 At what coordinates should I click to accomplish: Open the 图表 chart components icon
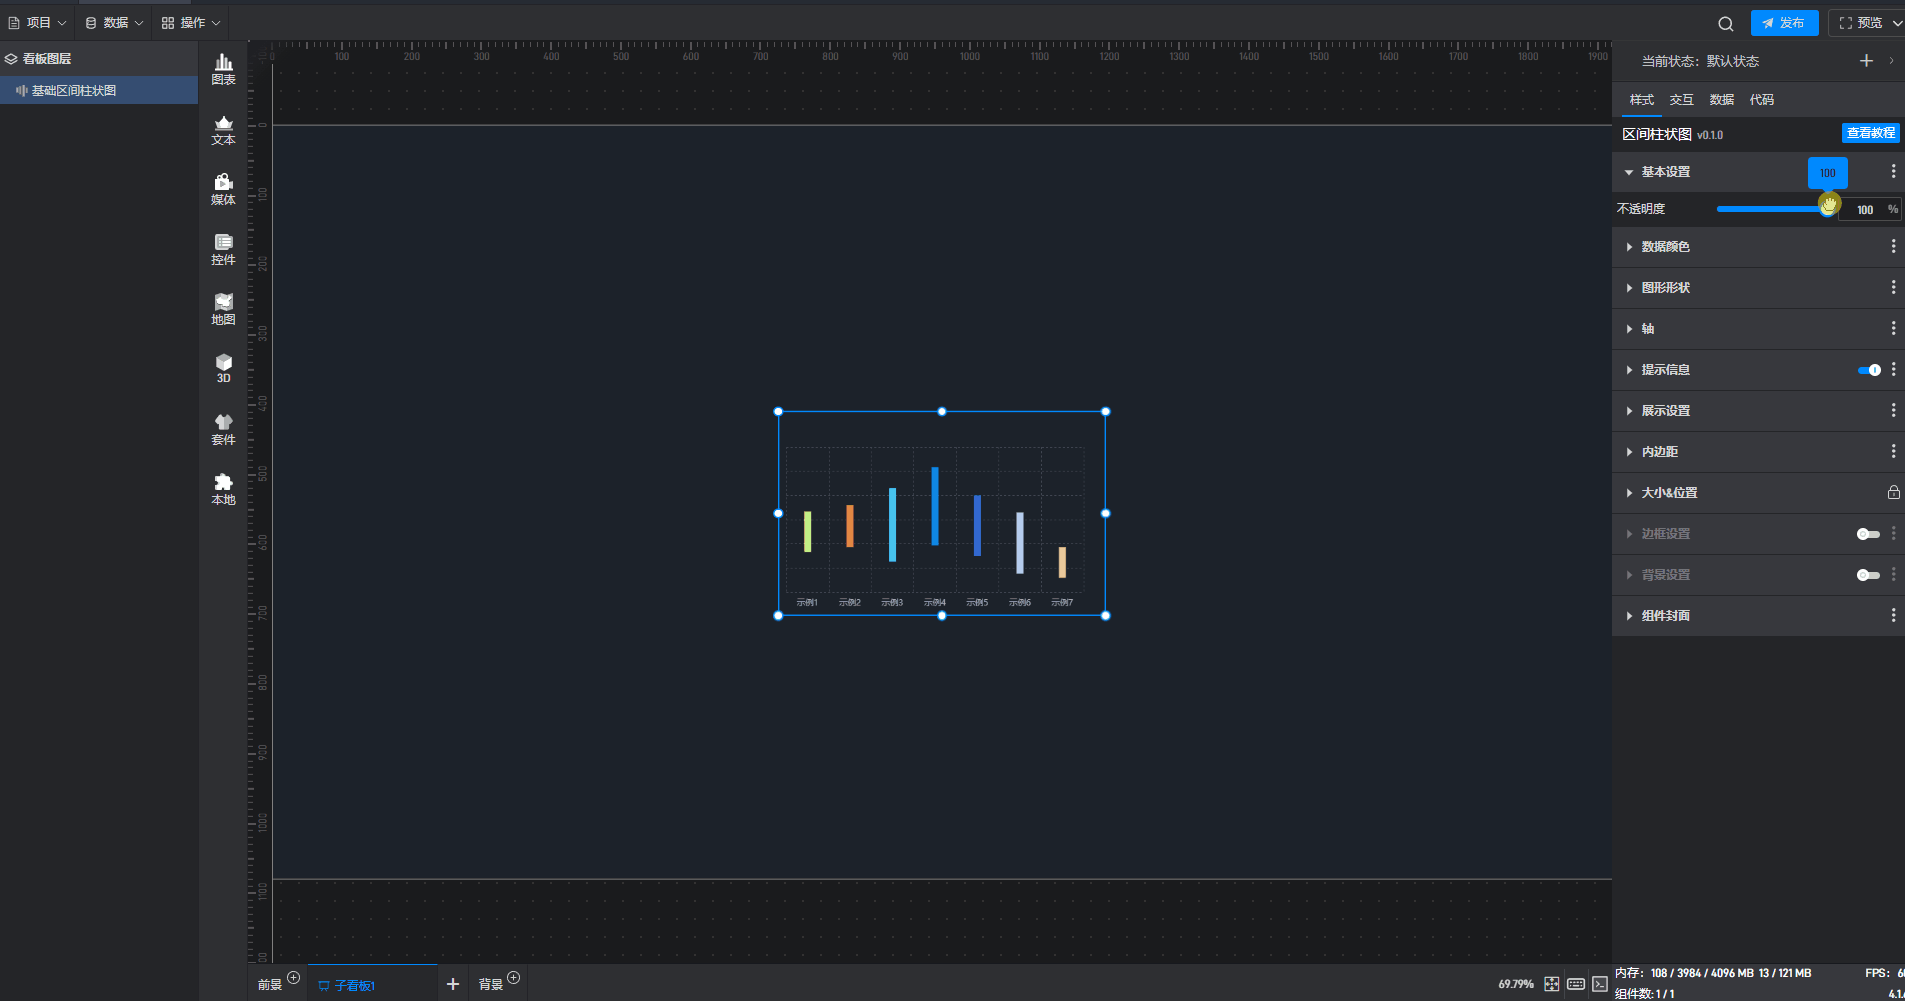click(223, 69)
